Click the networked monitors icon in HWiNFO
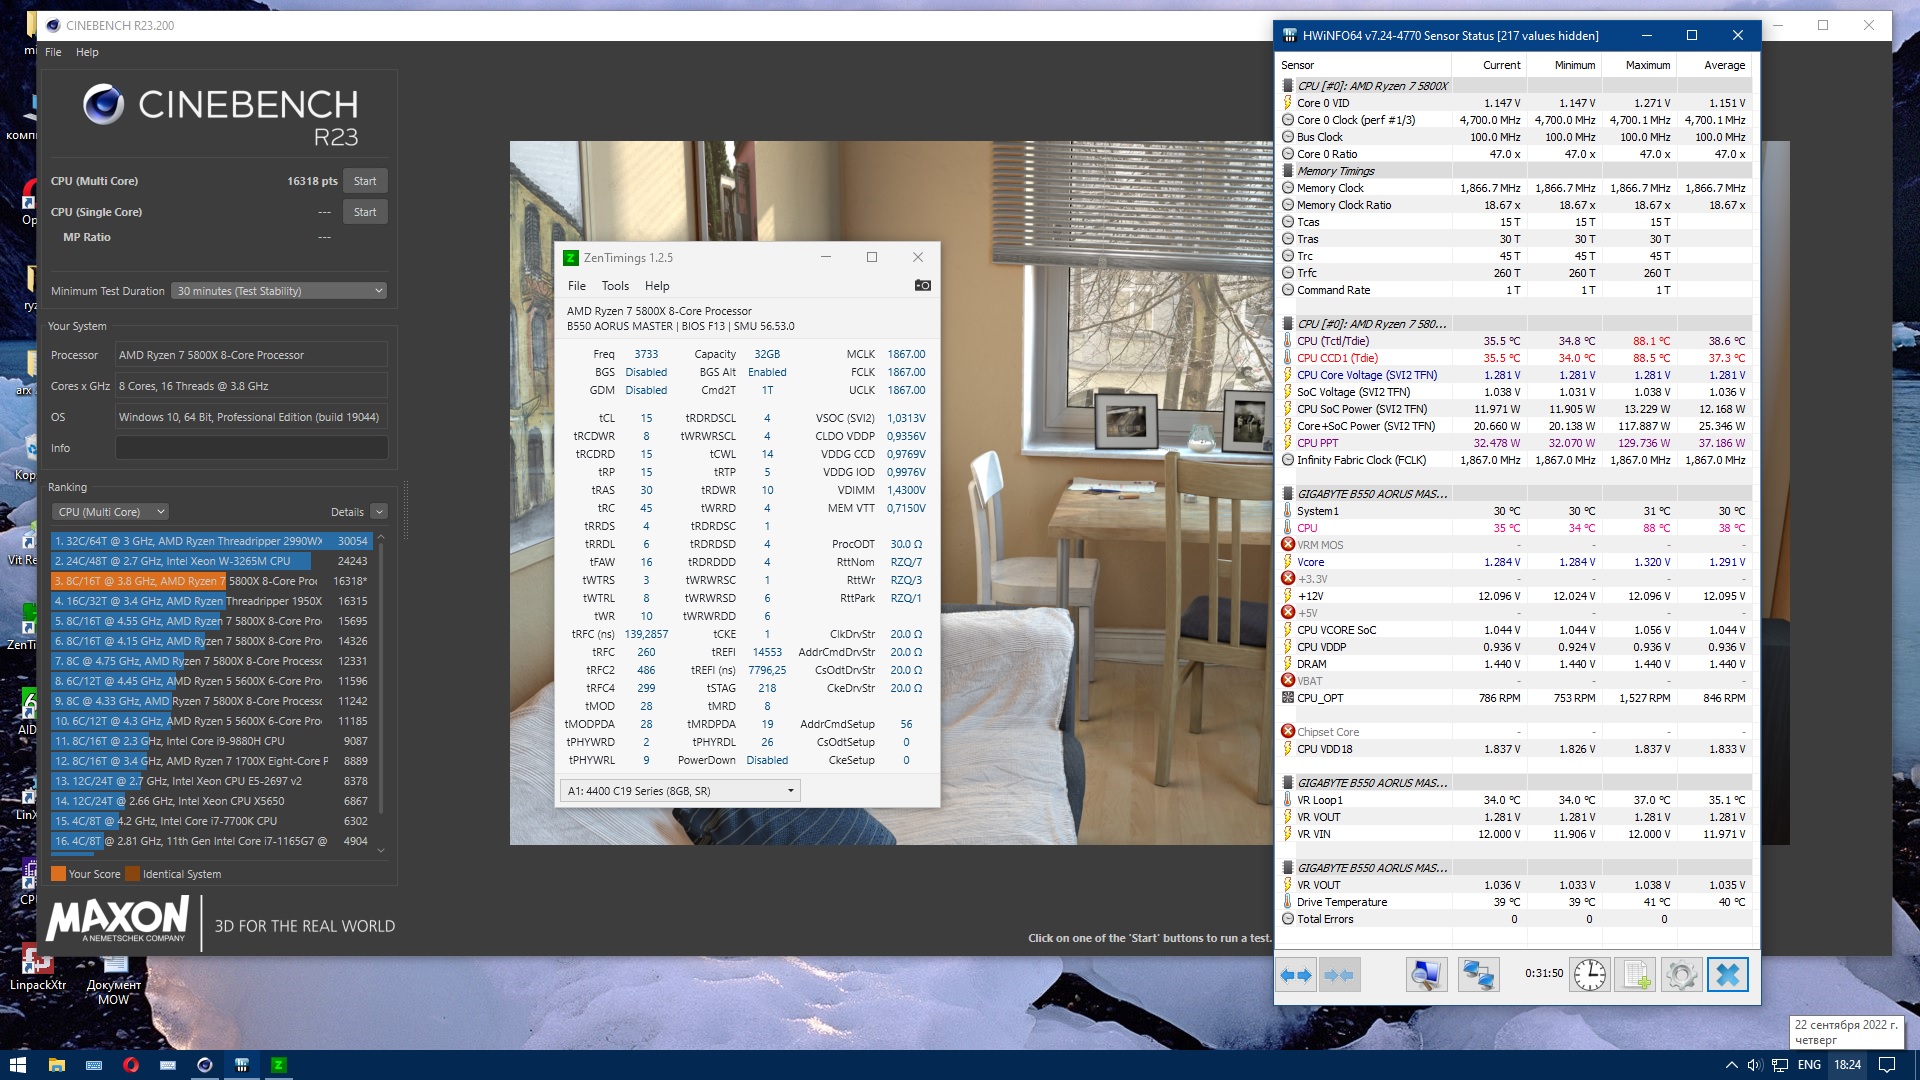This screenshot has height=1080, width=1920. pos(1478,975)
